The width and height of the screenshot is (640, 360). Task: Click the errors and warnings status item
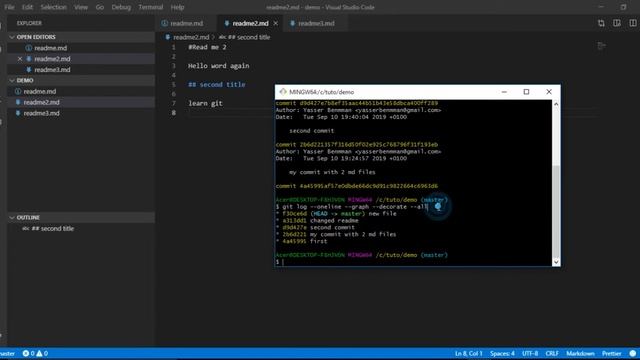point(35,353)
